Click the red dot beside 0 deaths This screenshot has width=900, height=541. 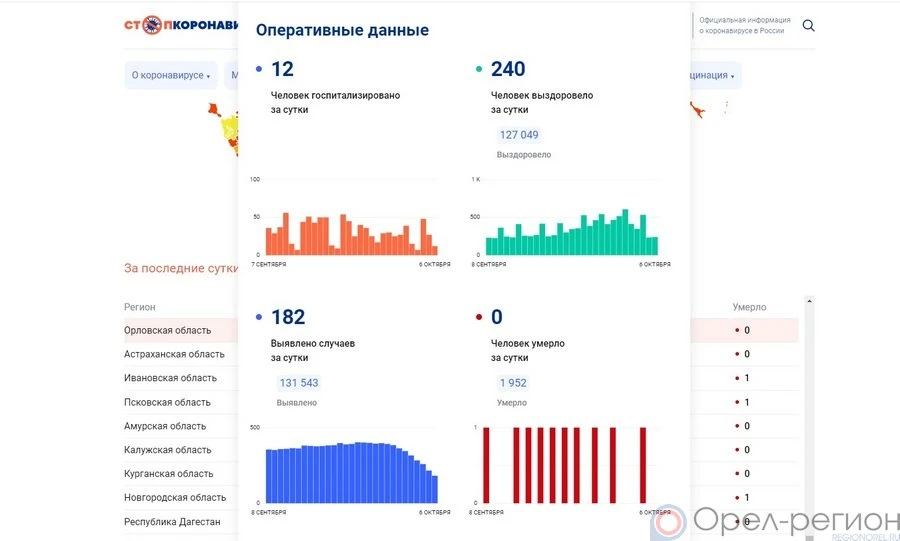pos(479,318)
